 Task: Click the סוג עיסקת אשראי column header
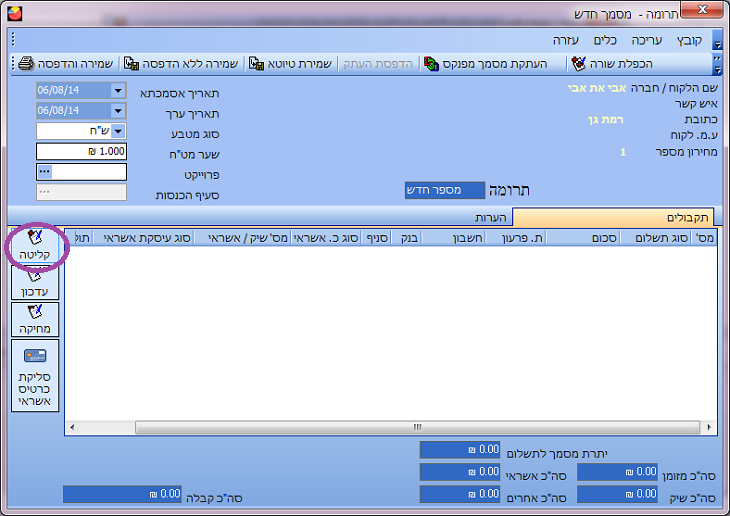(143, 238)
